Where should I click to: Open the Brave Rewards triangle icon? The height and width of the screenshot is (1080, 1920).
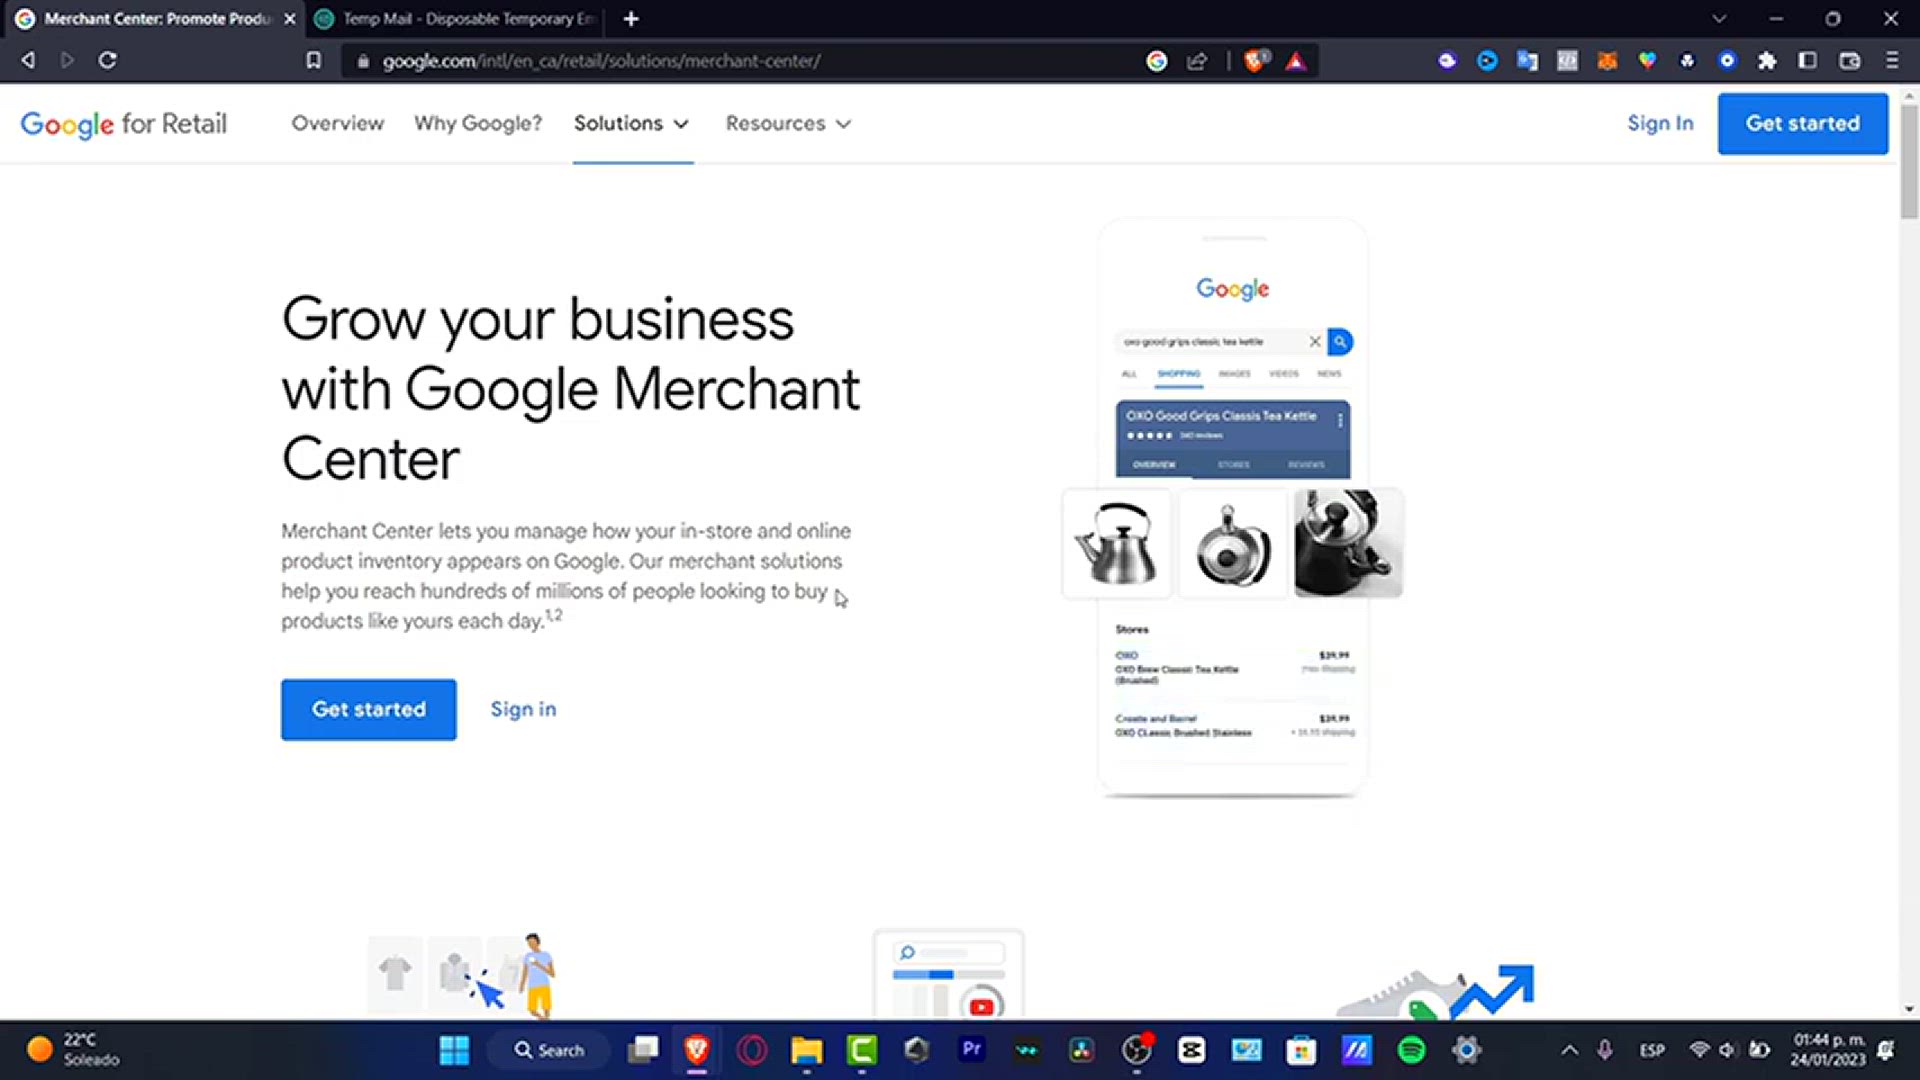tap(1296, 61)
